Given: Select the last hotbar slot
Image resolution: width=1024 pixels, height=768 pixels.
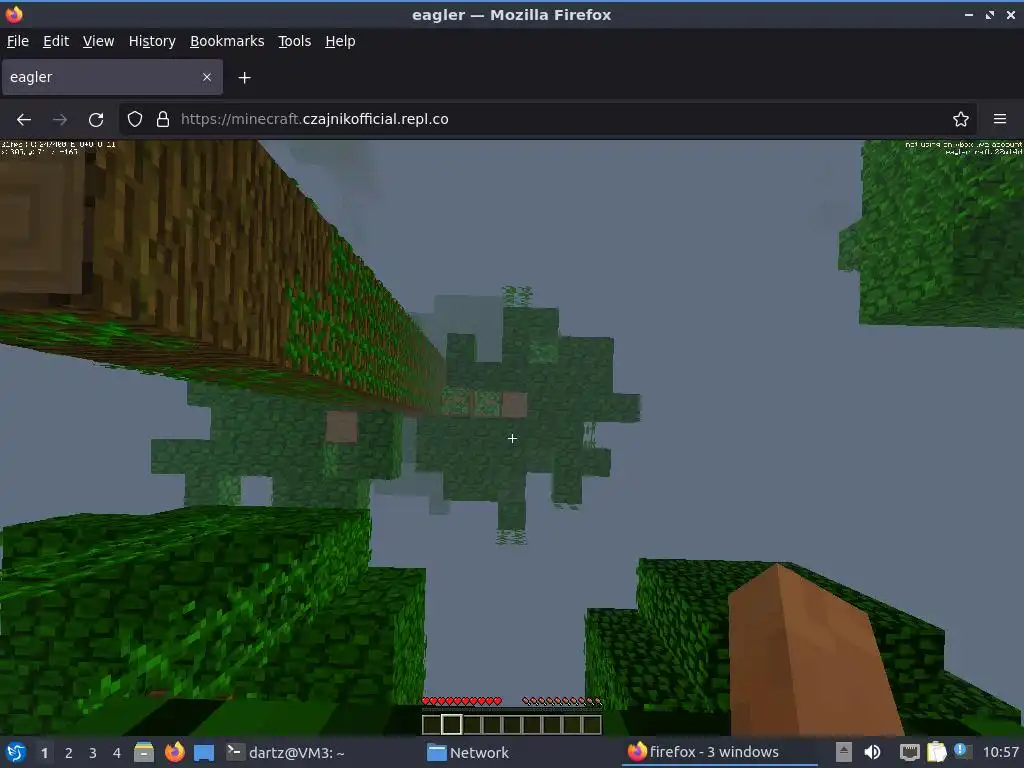Looking at the screenshot, I should coord(592,724).
